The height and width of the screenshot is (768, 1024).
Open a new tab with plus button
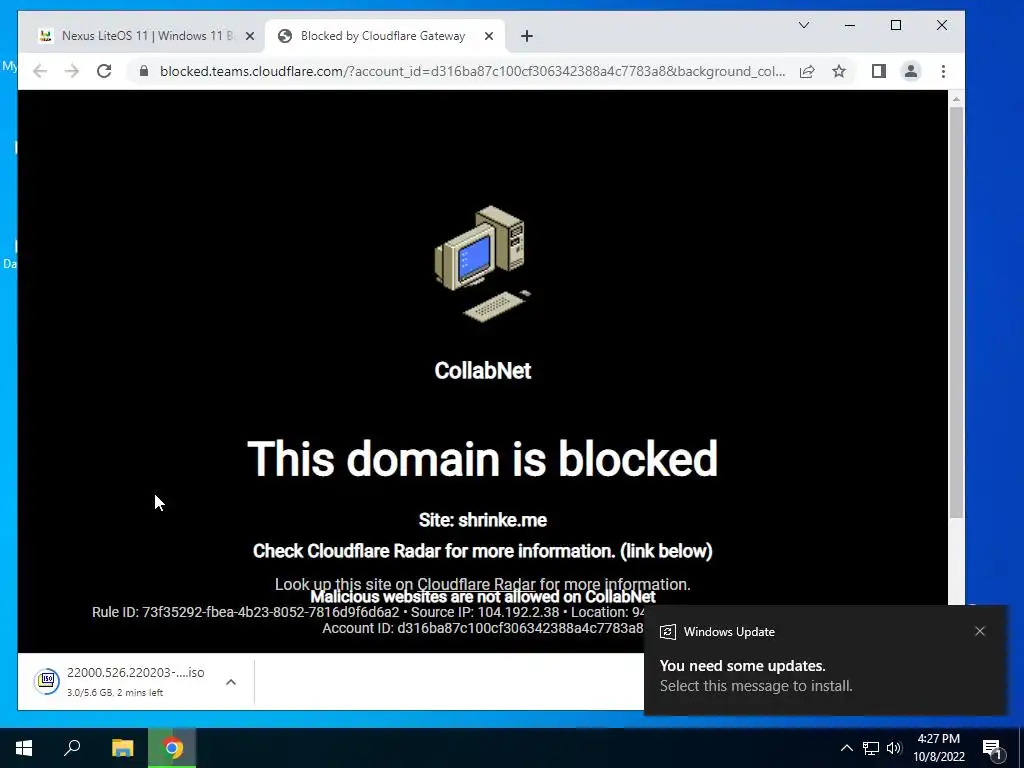[527, 36]
